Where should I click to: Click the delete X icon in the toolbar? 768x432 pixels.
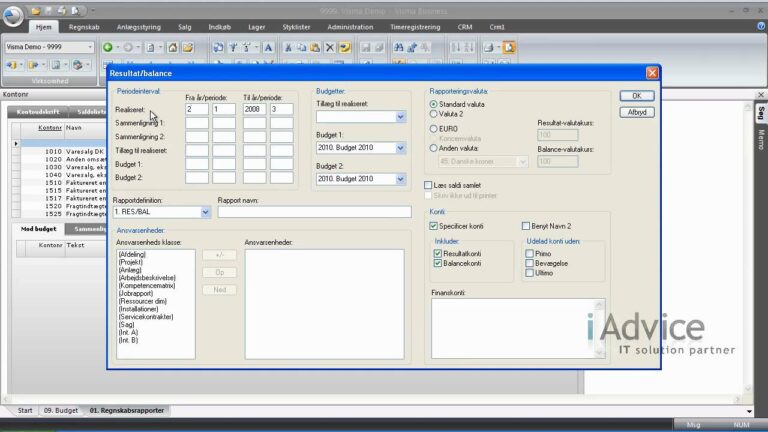[329, 47]
